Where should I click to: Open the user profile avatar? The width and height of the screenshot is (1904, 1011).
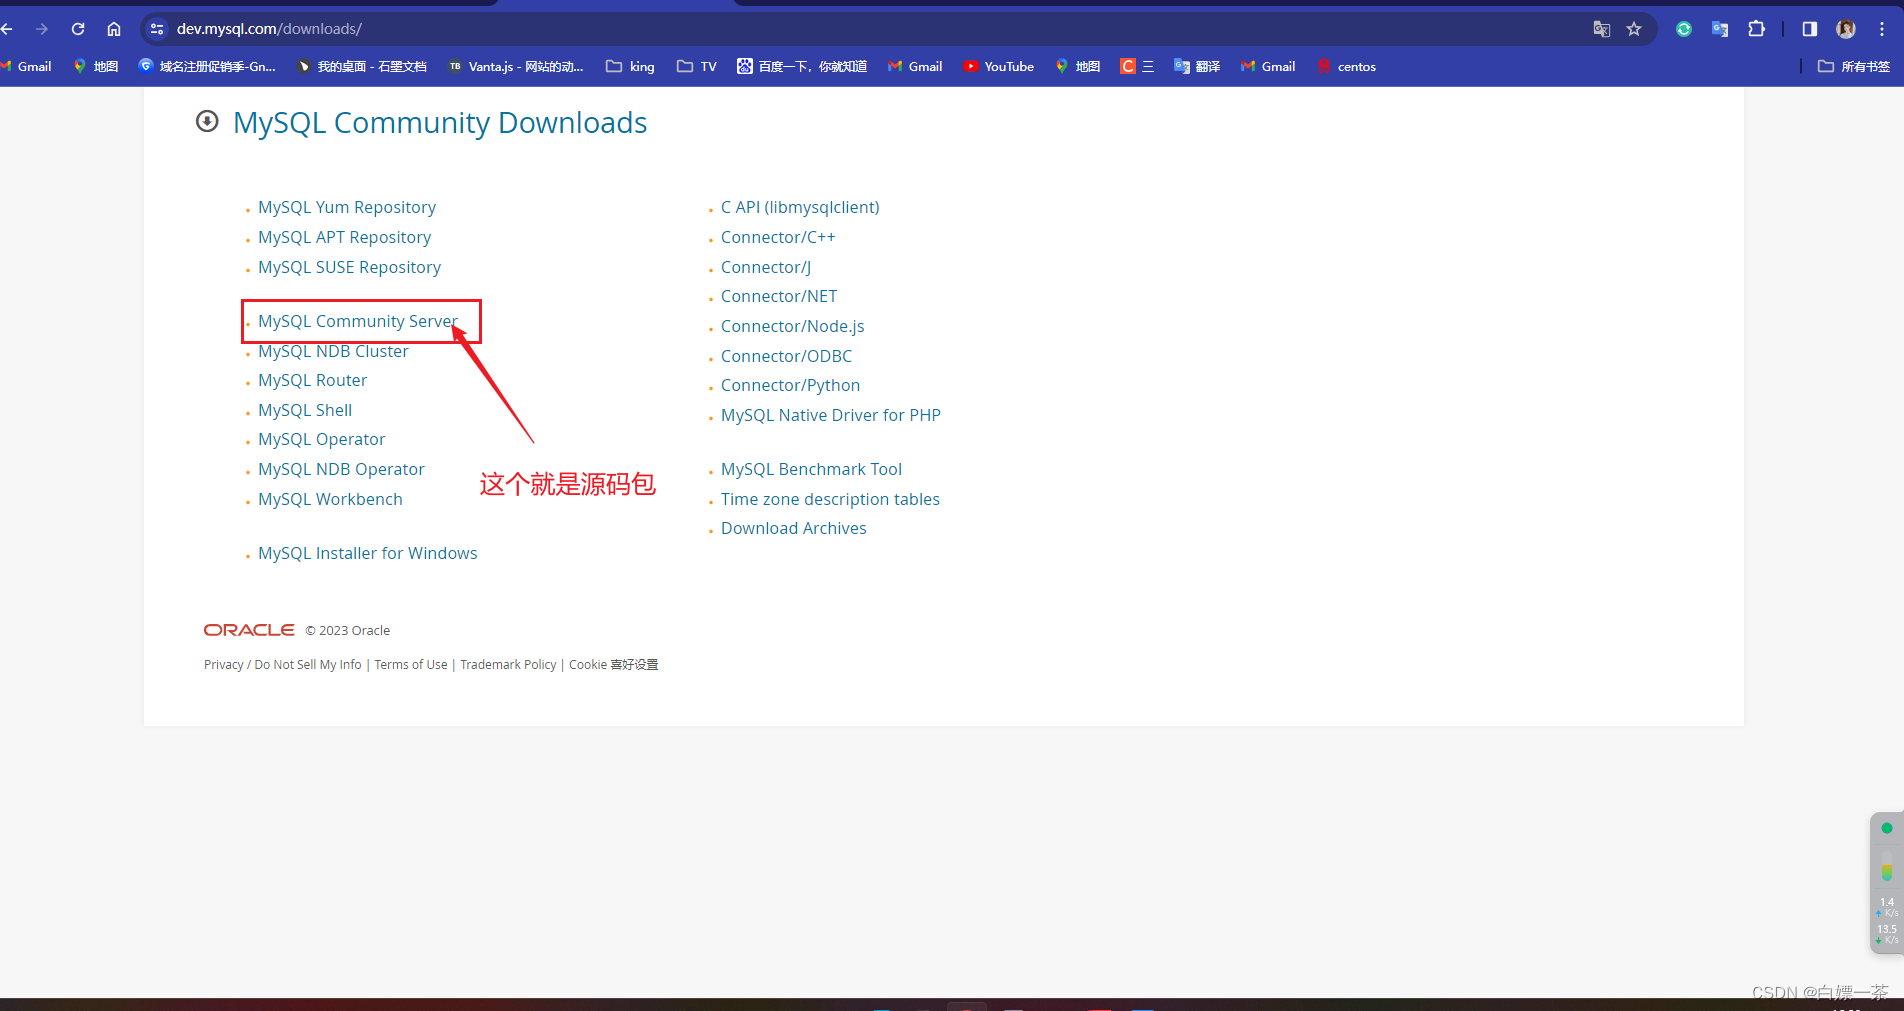tap(1846, 29)
